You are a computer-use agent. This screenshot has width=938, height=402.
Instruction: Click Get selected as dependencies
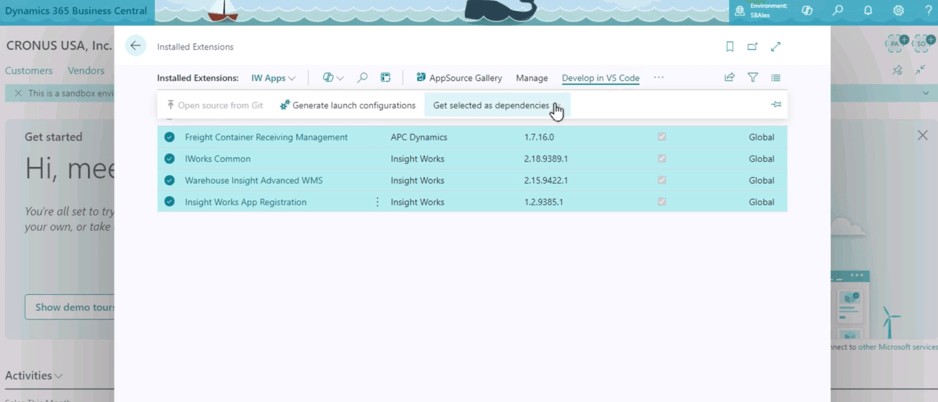pyautogui.click(x=497, y=105)
